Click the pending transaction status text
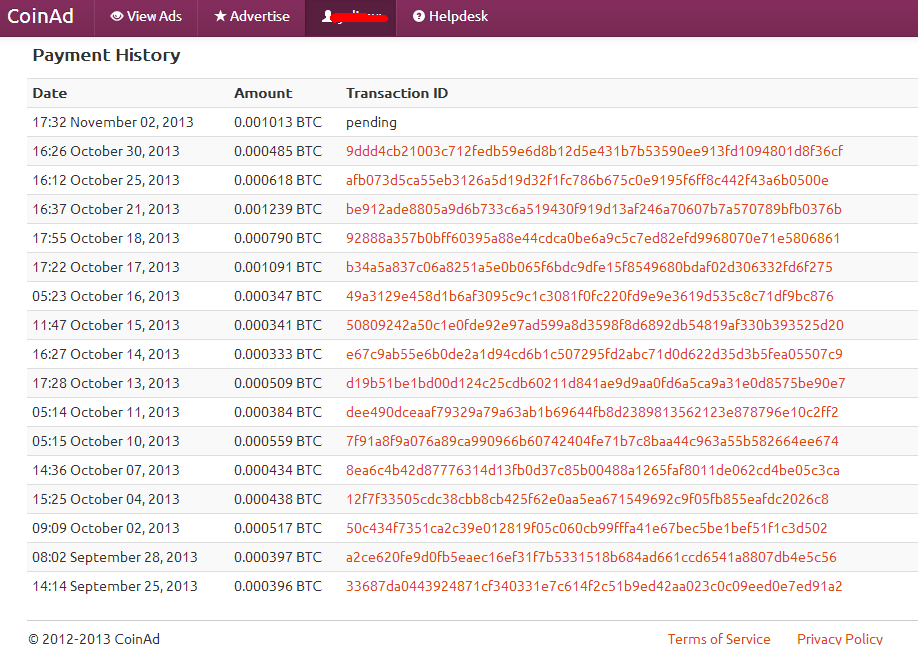 [x=371, y=122]
